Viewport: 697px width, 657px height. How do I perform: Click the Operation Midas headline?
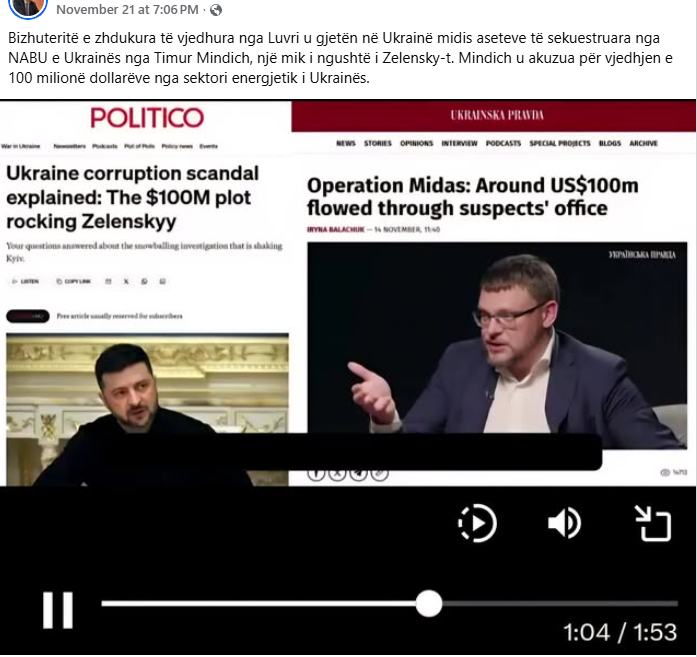(473, 196)
